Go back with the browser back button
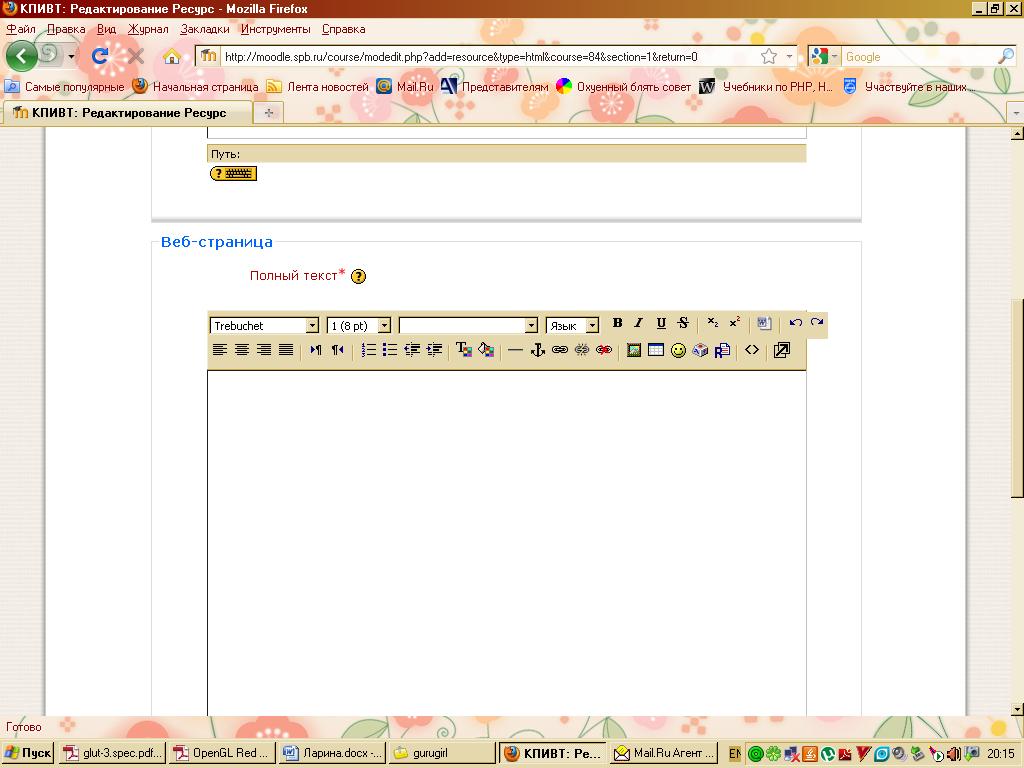 tap(22, 56)
